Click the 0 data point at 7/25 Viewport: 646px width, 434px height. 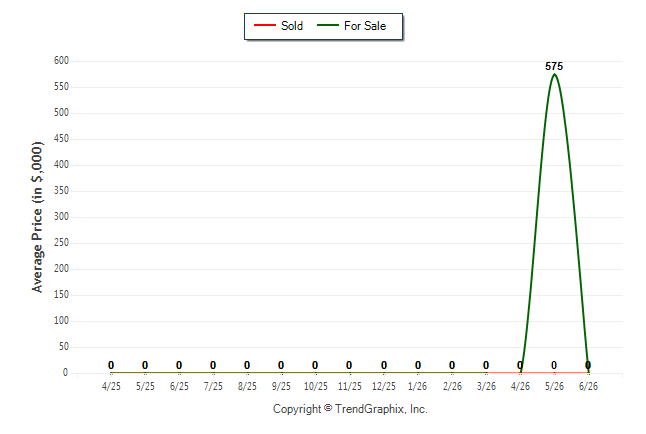(213, 365)
